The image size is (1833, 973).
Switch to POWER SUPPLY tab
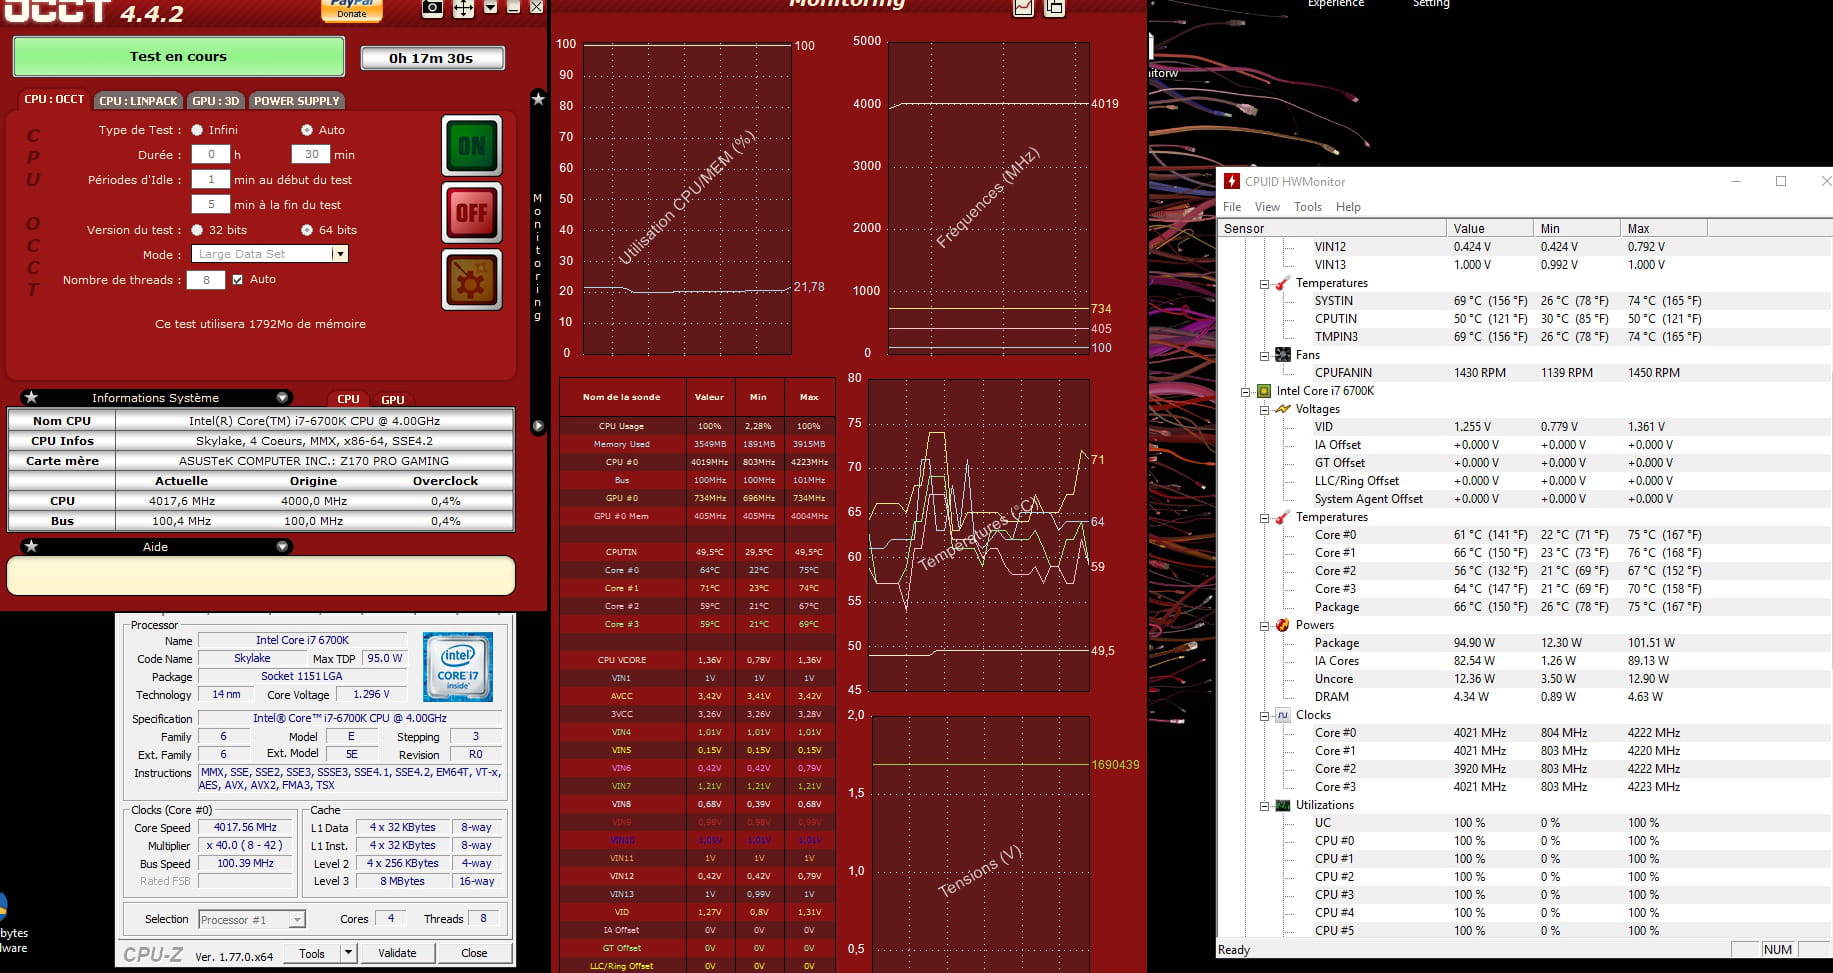[296, 101]
